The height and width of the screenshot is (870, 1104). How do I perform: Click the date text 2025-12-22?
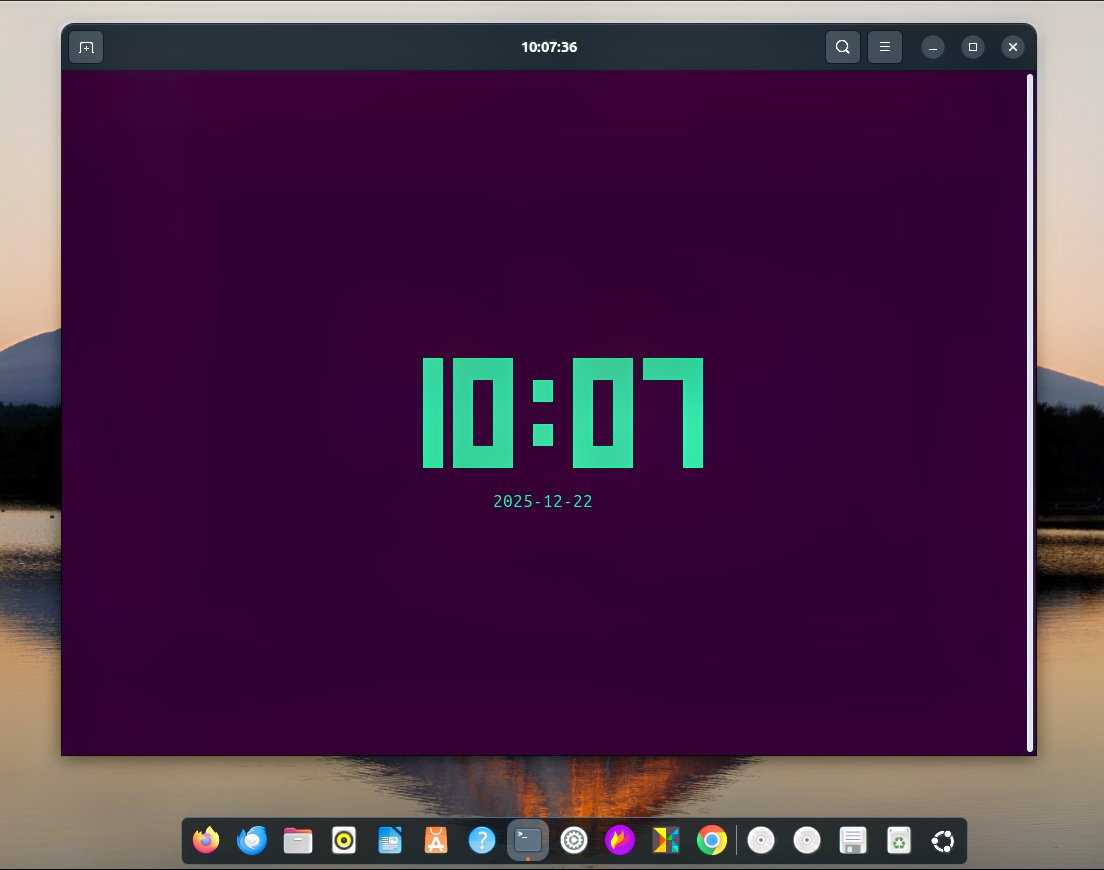(543, 501)
